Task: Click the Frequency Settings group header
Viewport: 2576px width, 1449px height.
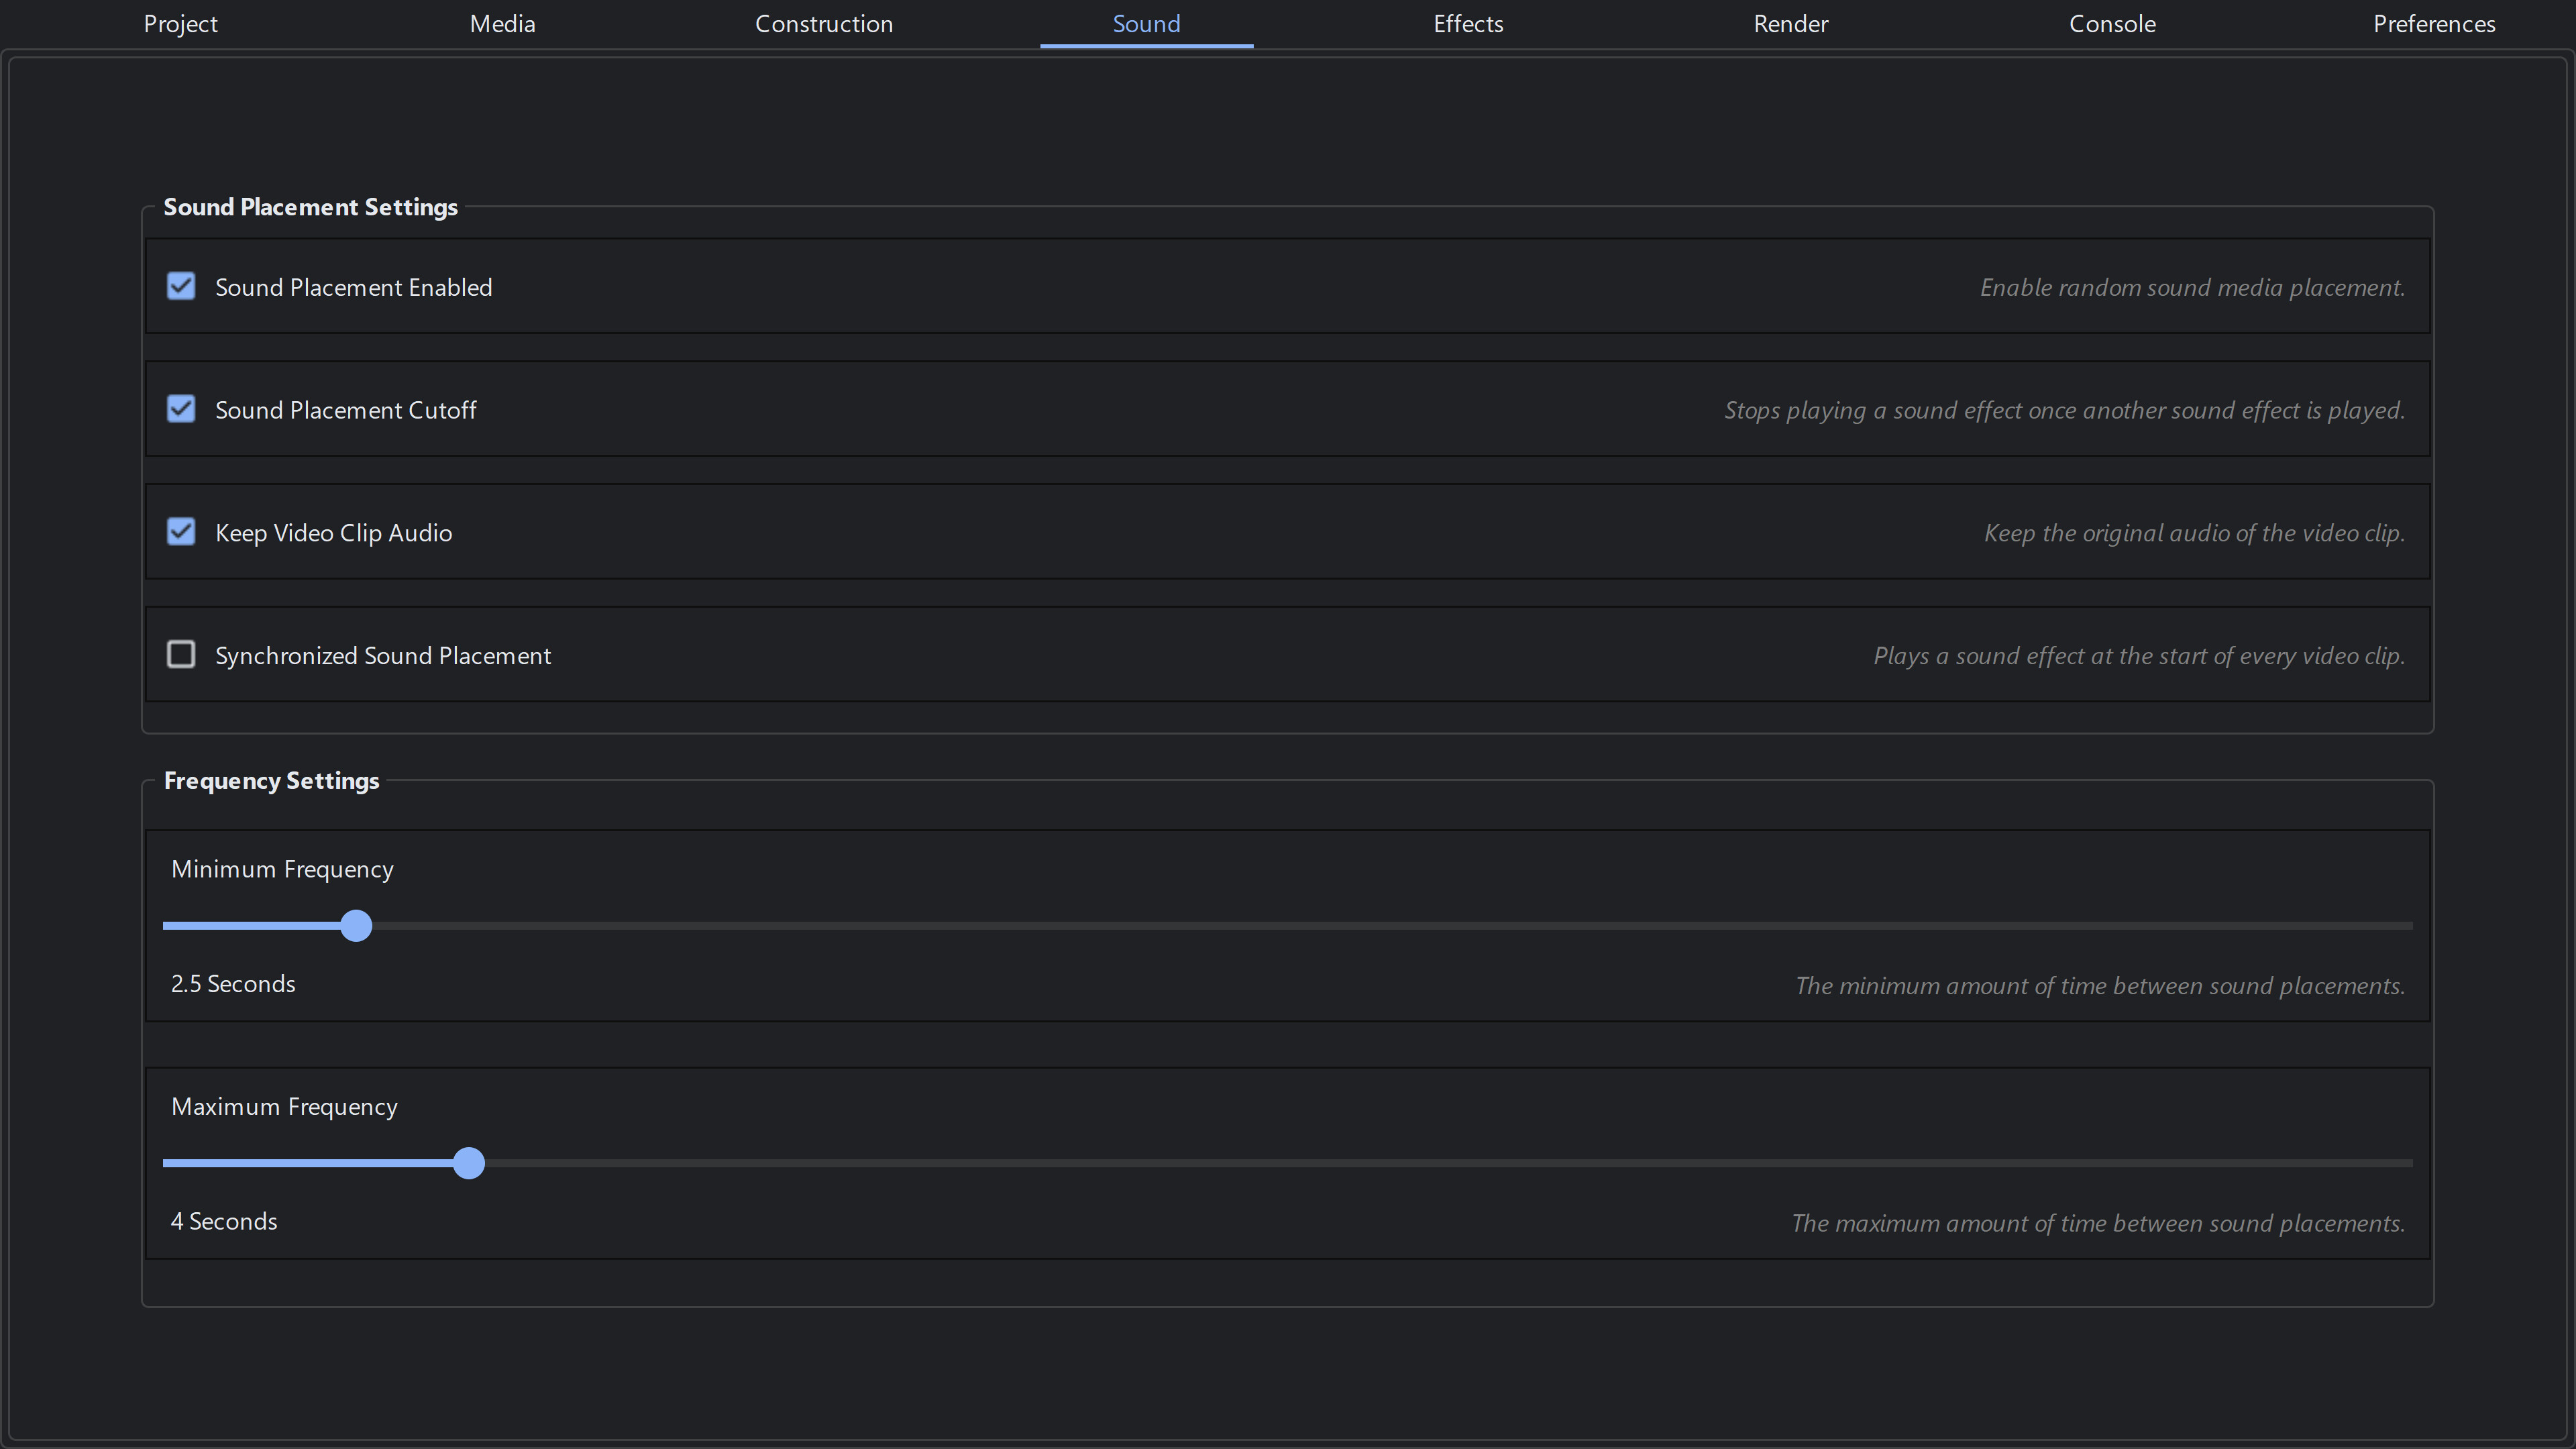Action: click(271, 781)
